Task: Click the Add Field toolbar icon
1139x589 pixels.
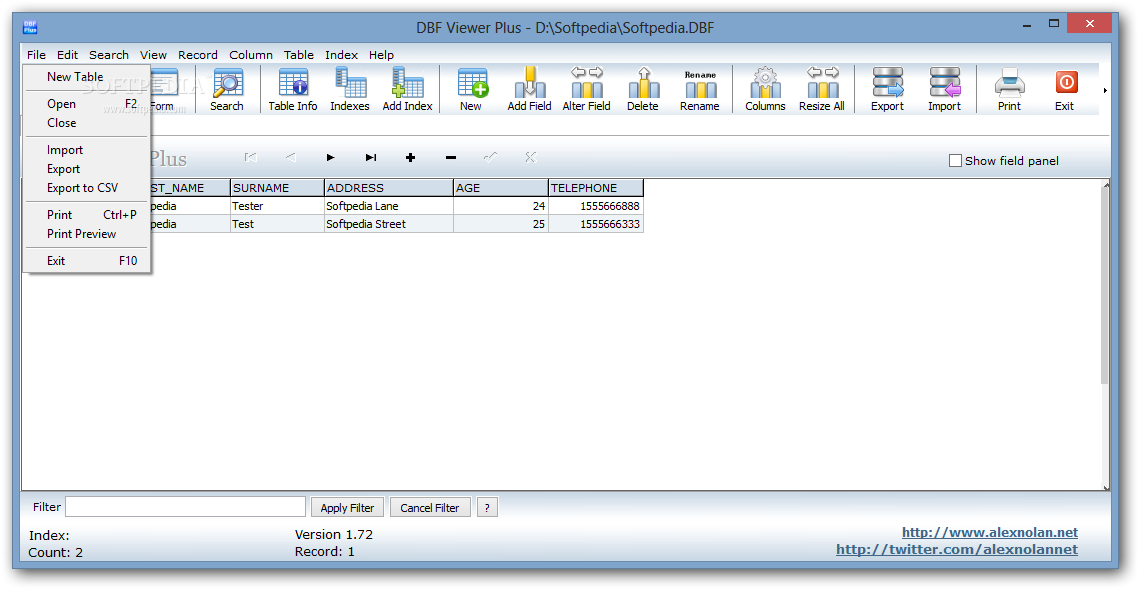Action: click(530, 89)
